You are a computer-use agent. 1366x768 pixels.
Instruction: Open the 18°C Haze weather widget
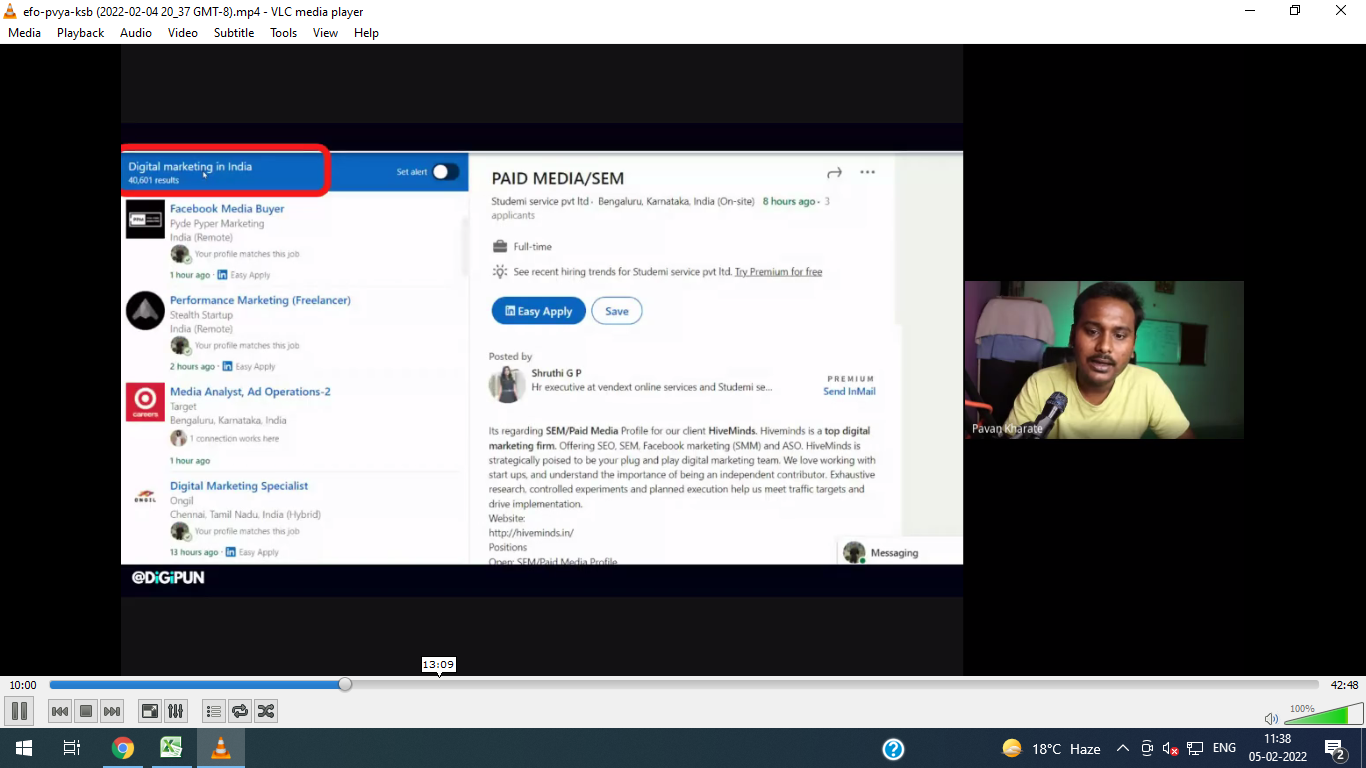pyautogui.click(x=1051, y=748)
